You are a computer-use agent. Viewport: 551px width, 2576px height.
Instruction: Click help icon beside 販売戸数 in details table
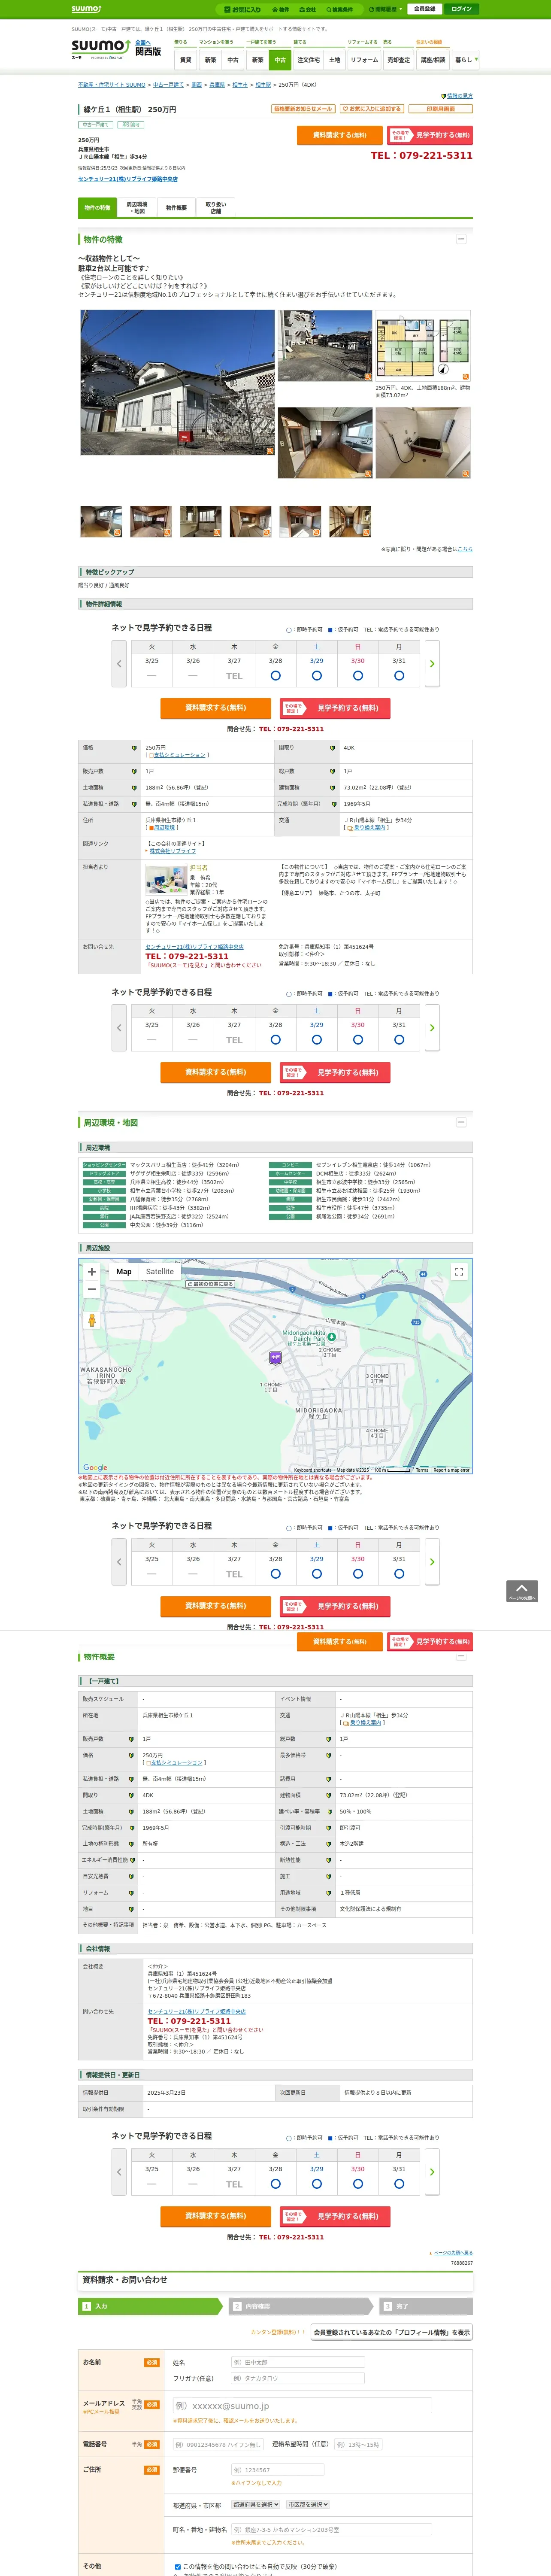click(x=134, y=772)
